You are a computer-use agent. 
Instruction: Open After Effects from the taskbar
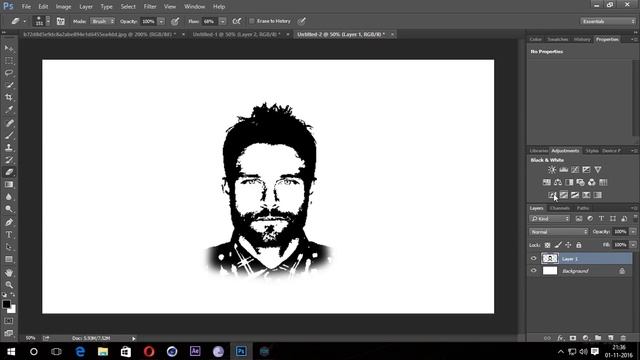(195, 351)
